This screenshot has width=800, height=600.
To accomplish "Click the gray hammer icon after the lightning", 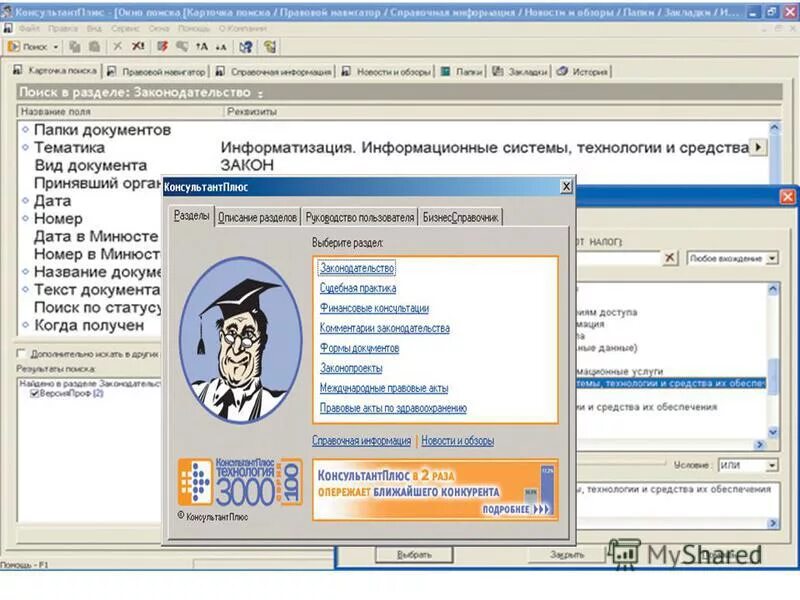I will click(182, 47).
